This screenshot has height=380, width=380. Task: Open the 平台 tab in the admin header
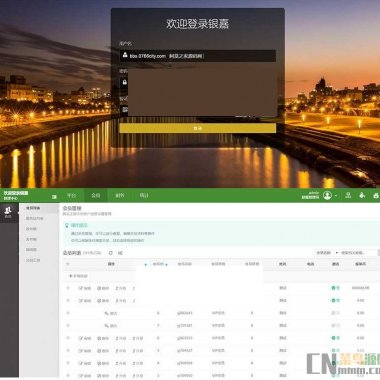(x=71, y=195)
